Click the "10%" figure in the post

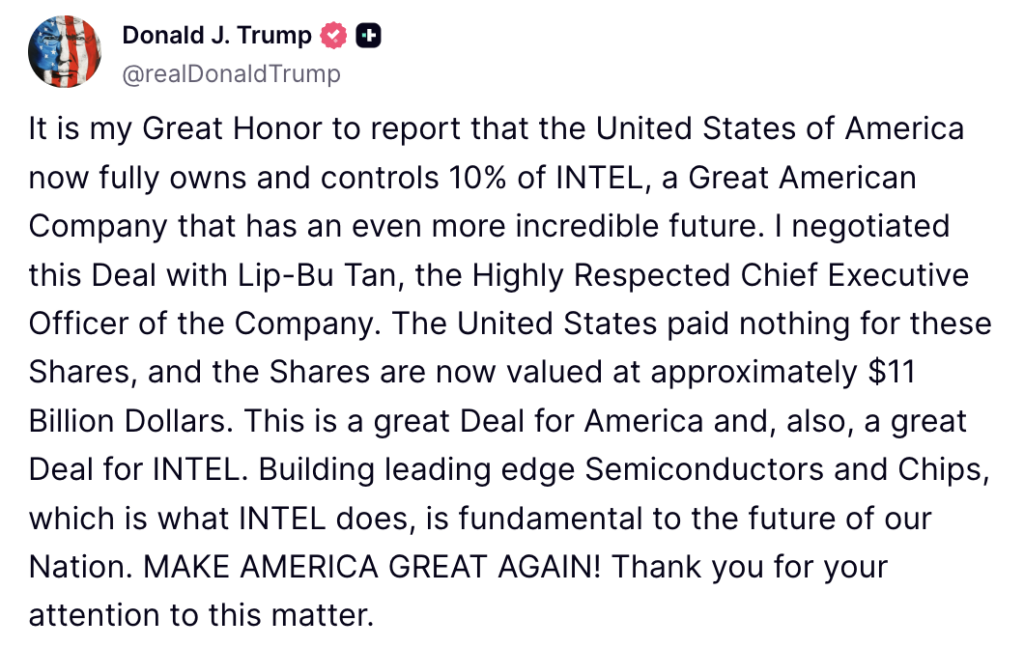pyautogui.click(x=477, y=178)
